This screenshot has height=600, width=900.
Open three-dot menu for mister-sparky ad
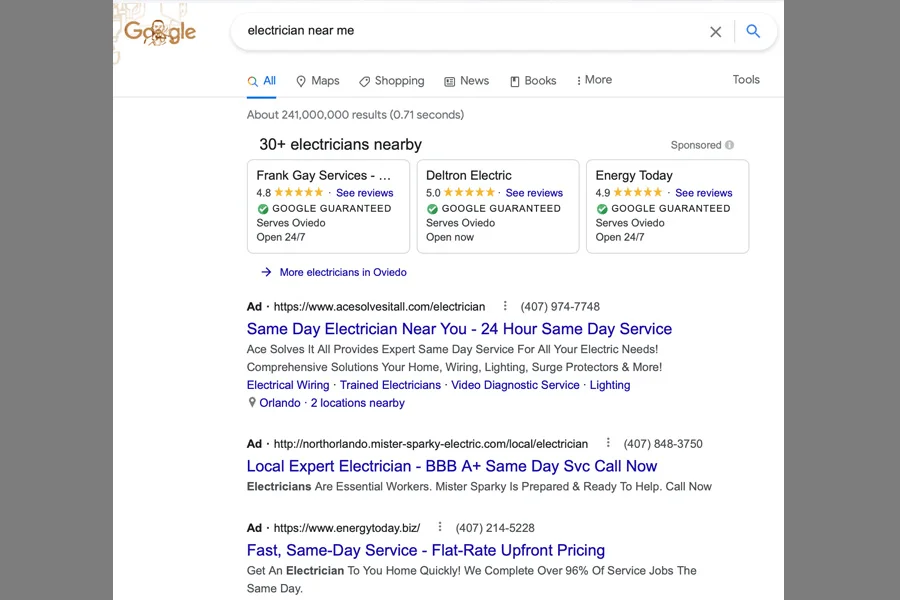point(608,443)
